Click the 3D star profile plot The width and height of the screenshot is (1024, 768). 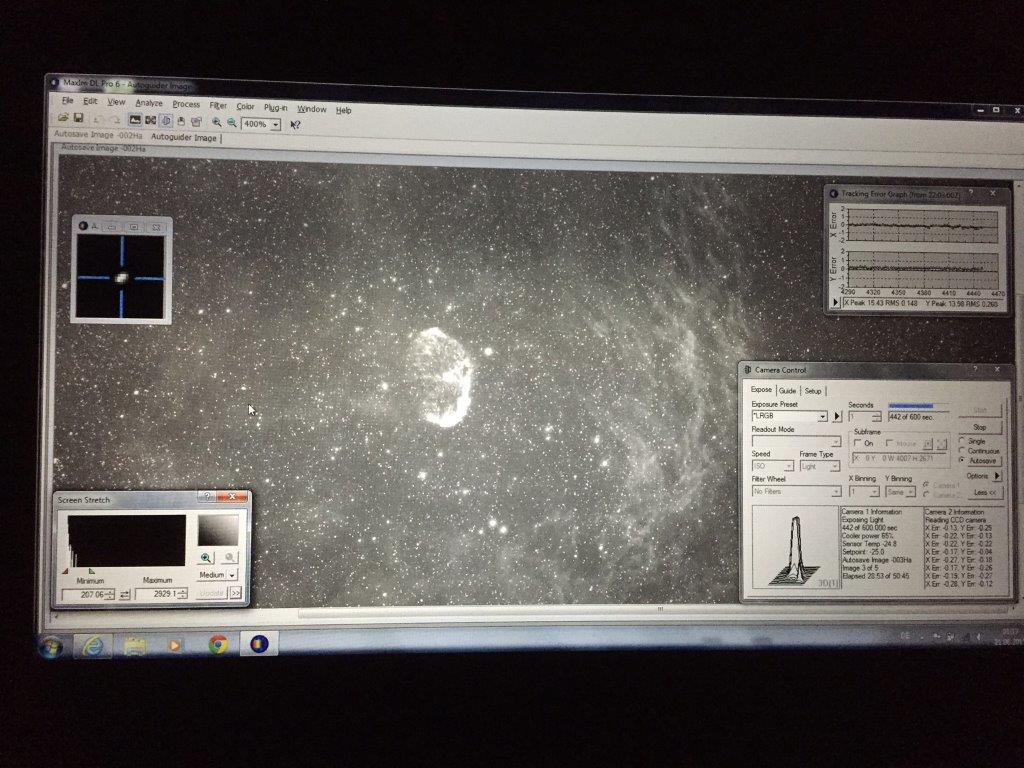point(795,549)
